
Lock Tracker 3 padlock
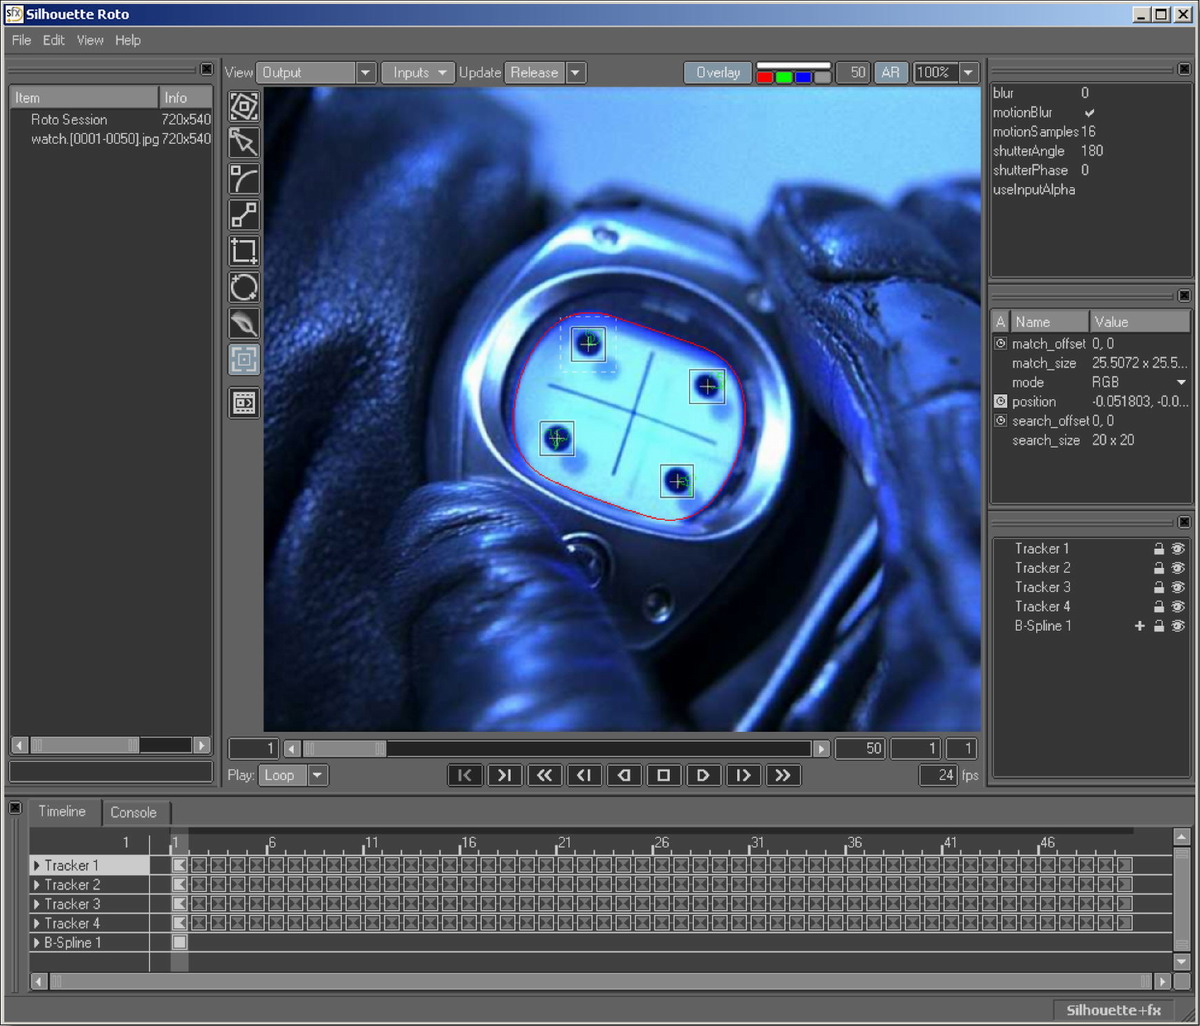(x=1159, y=587)
